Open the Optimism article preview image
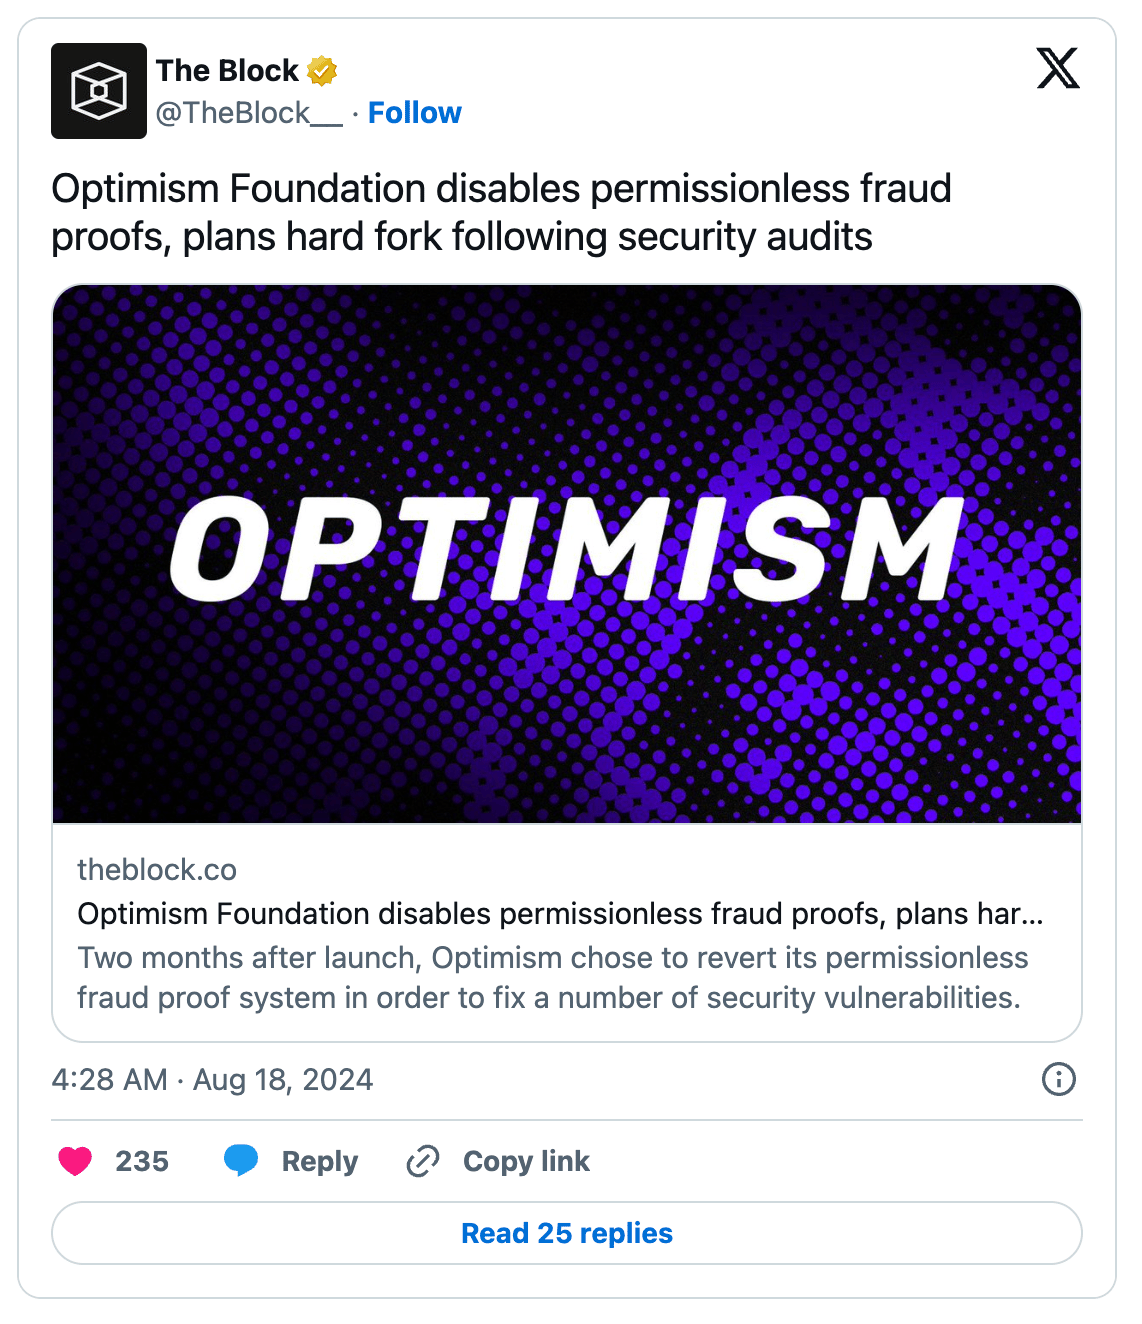 click(566, 554)
